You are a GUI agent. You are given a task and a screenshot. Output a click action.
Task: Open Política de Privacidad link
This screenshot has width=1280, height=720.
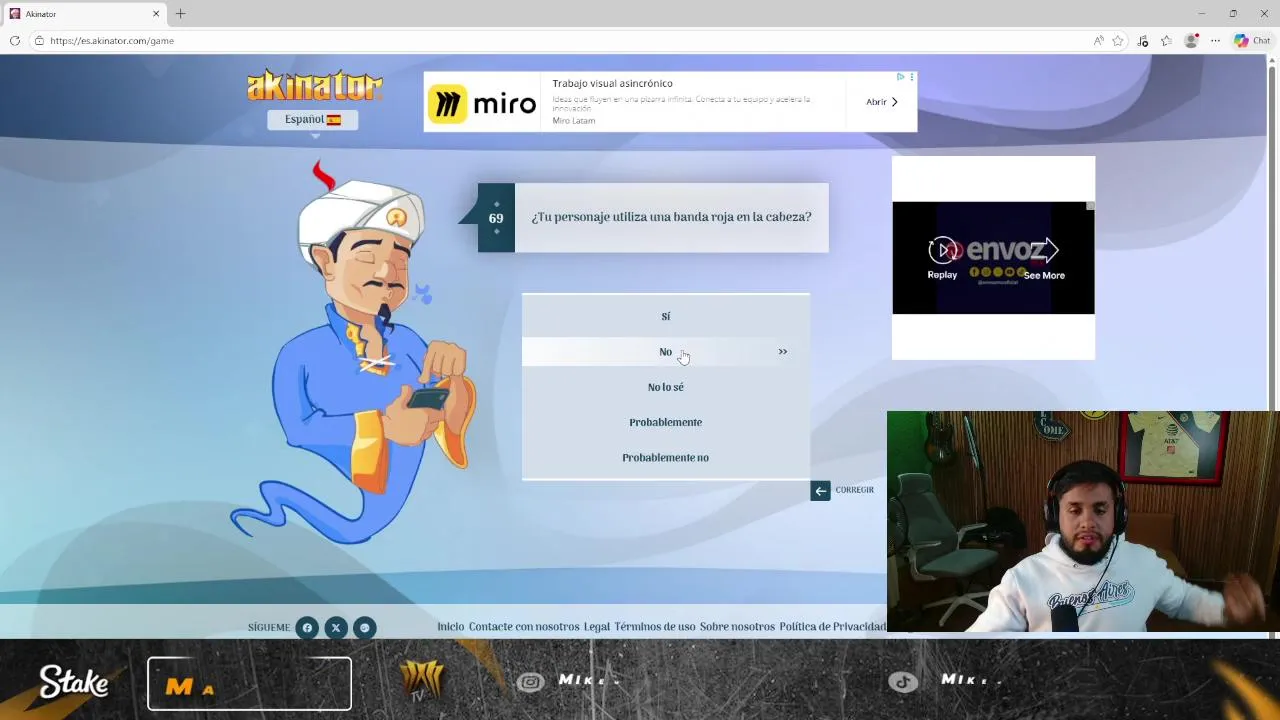click(x=832, y=627)
